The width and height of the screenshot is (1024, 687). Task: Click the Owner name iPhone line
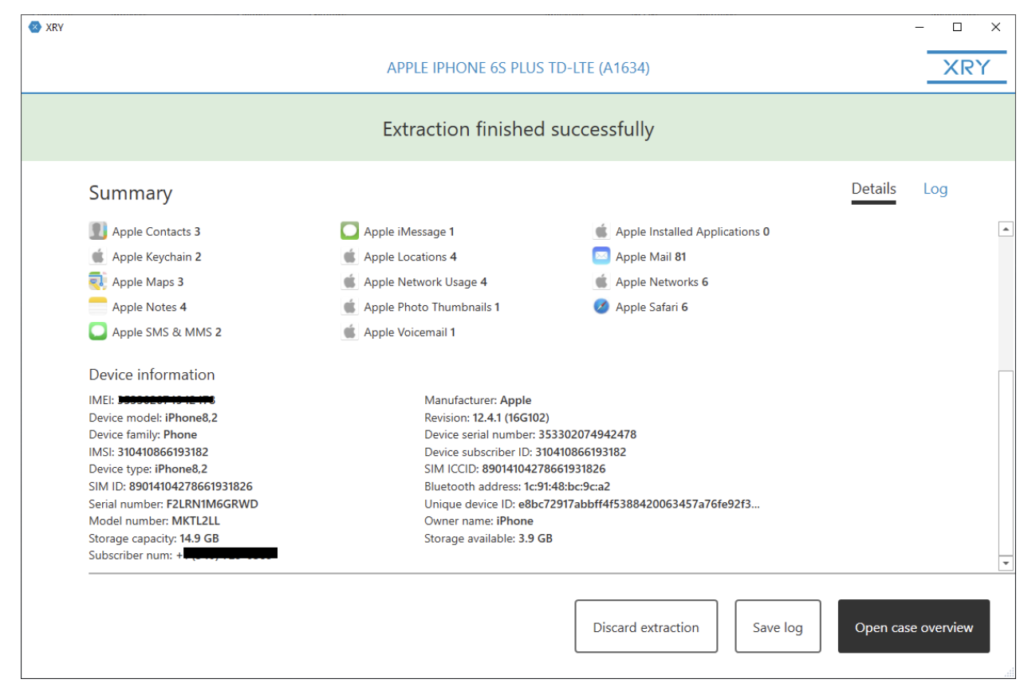point(479,520)
